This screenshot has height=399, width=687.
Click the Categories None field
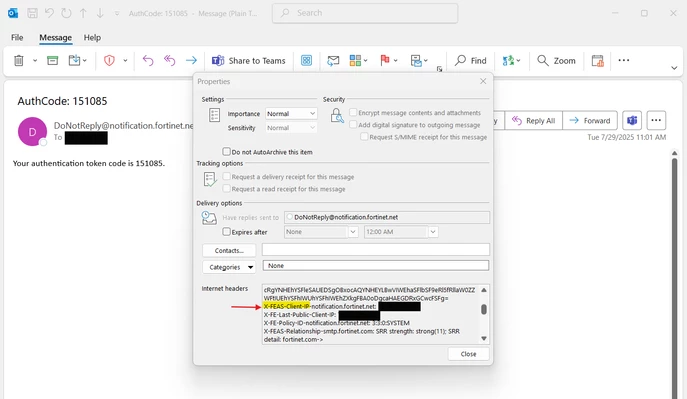[375, 266]
